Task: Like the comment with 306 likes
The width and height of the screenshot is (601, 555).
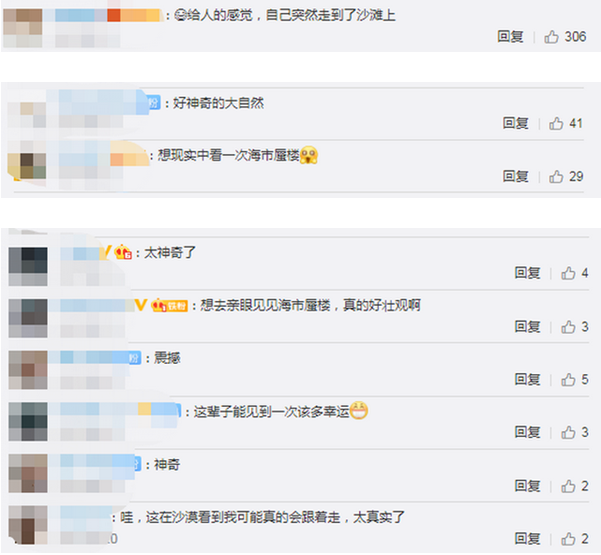Action: (551, 37)
